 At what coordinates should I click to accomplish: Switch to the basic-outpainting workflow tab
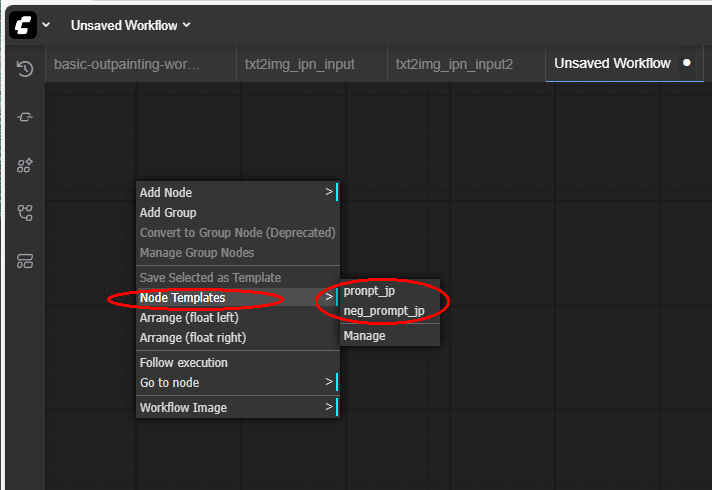coord(127,64)
